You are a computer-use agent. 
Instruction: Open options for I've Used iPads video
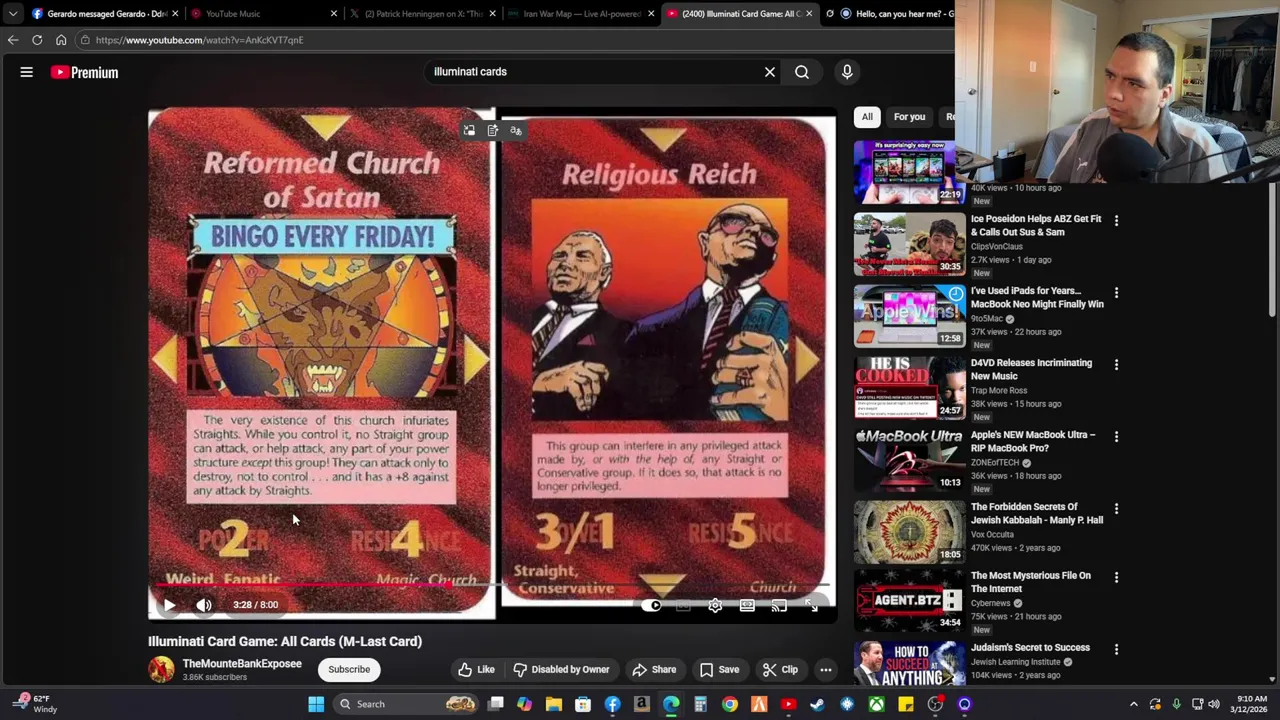(x=1116, y=292)
